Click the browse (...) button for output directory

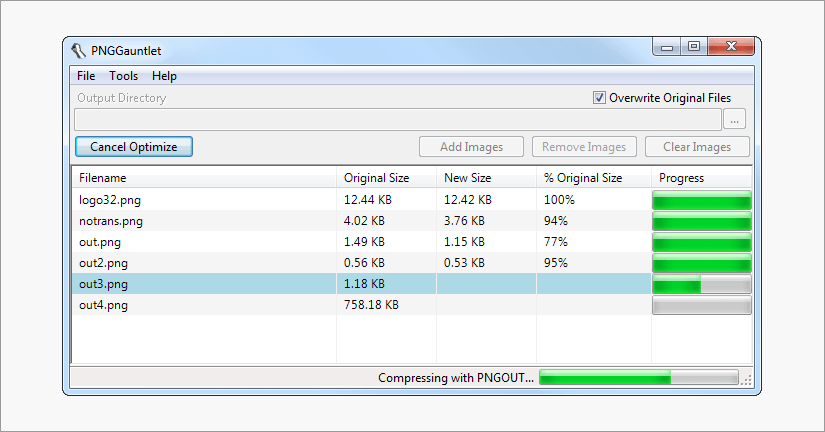(x=735, y=120)
